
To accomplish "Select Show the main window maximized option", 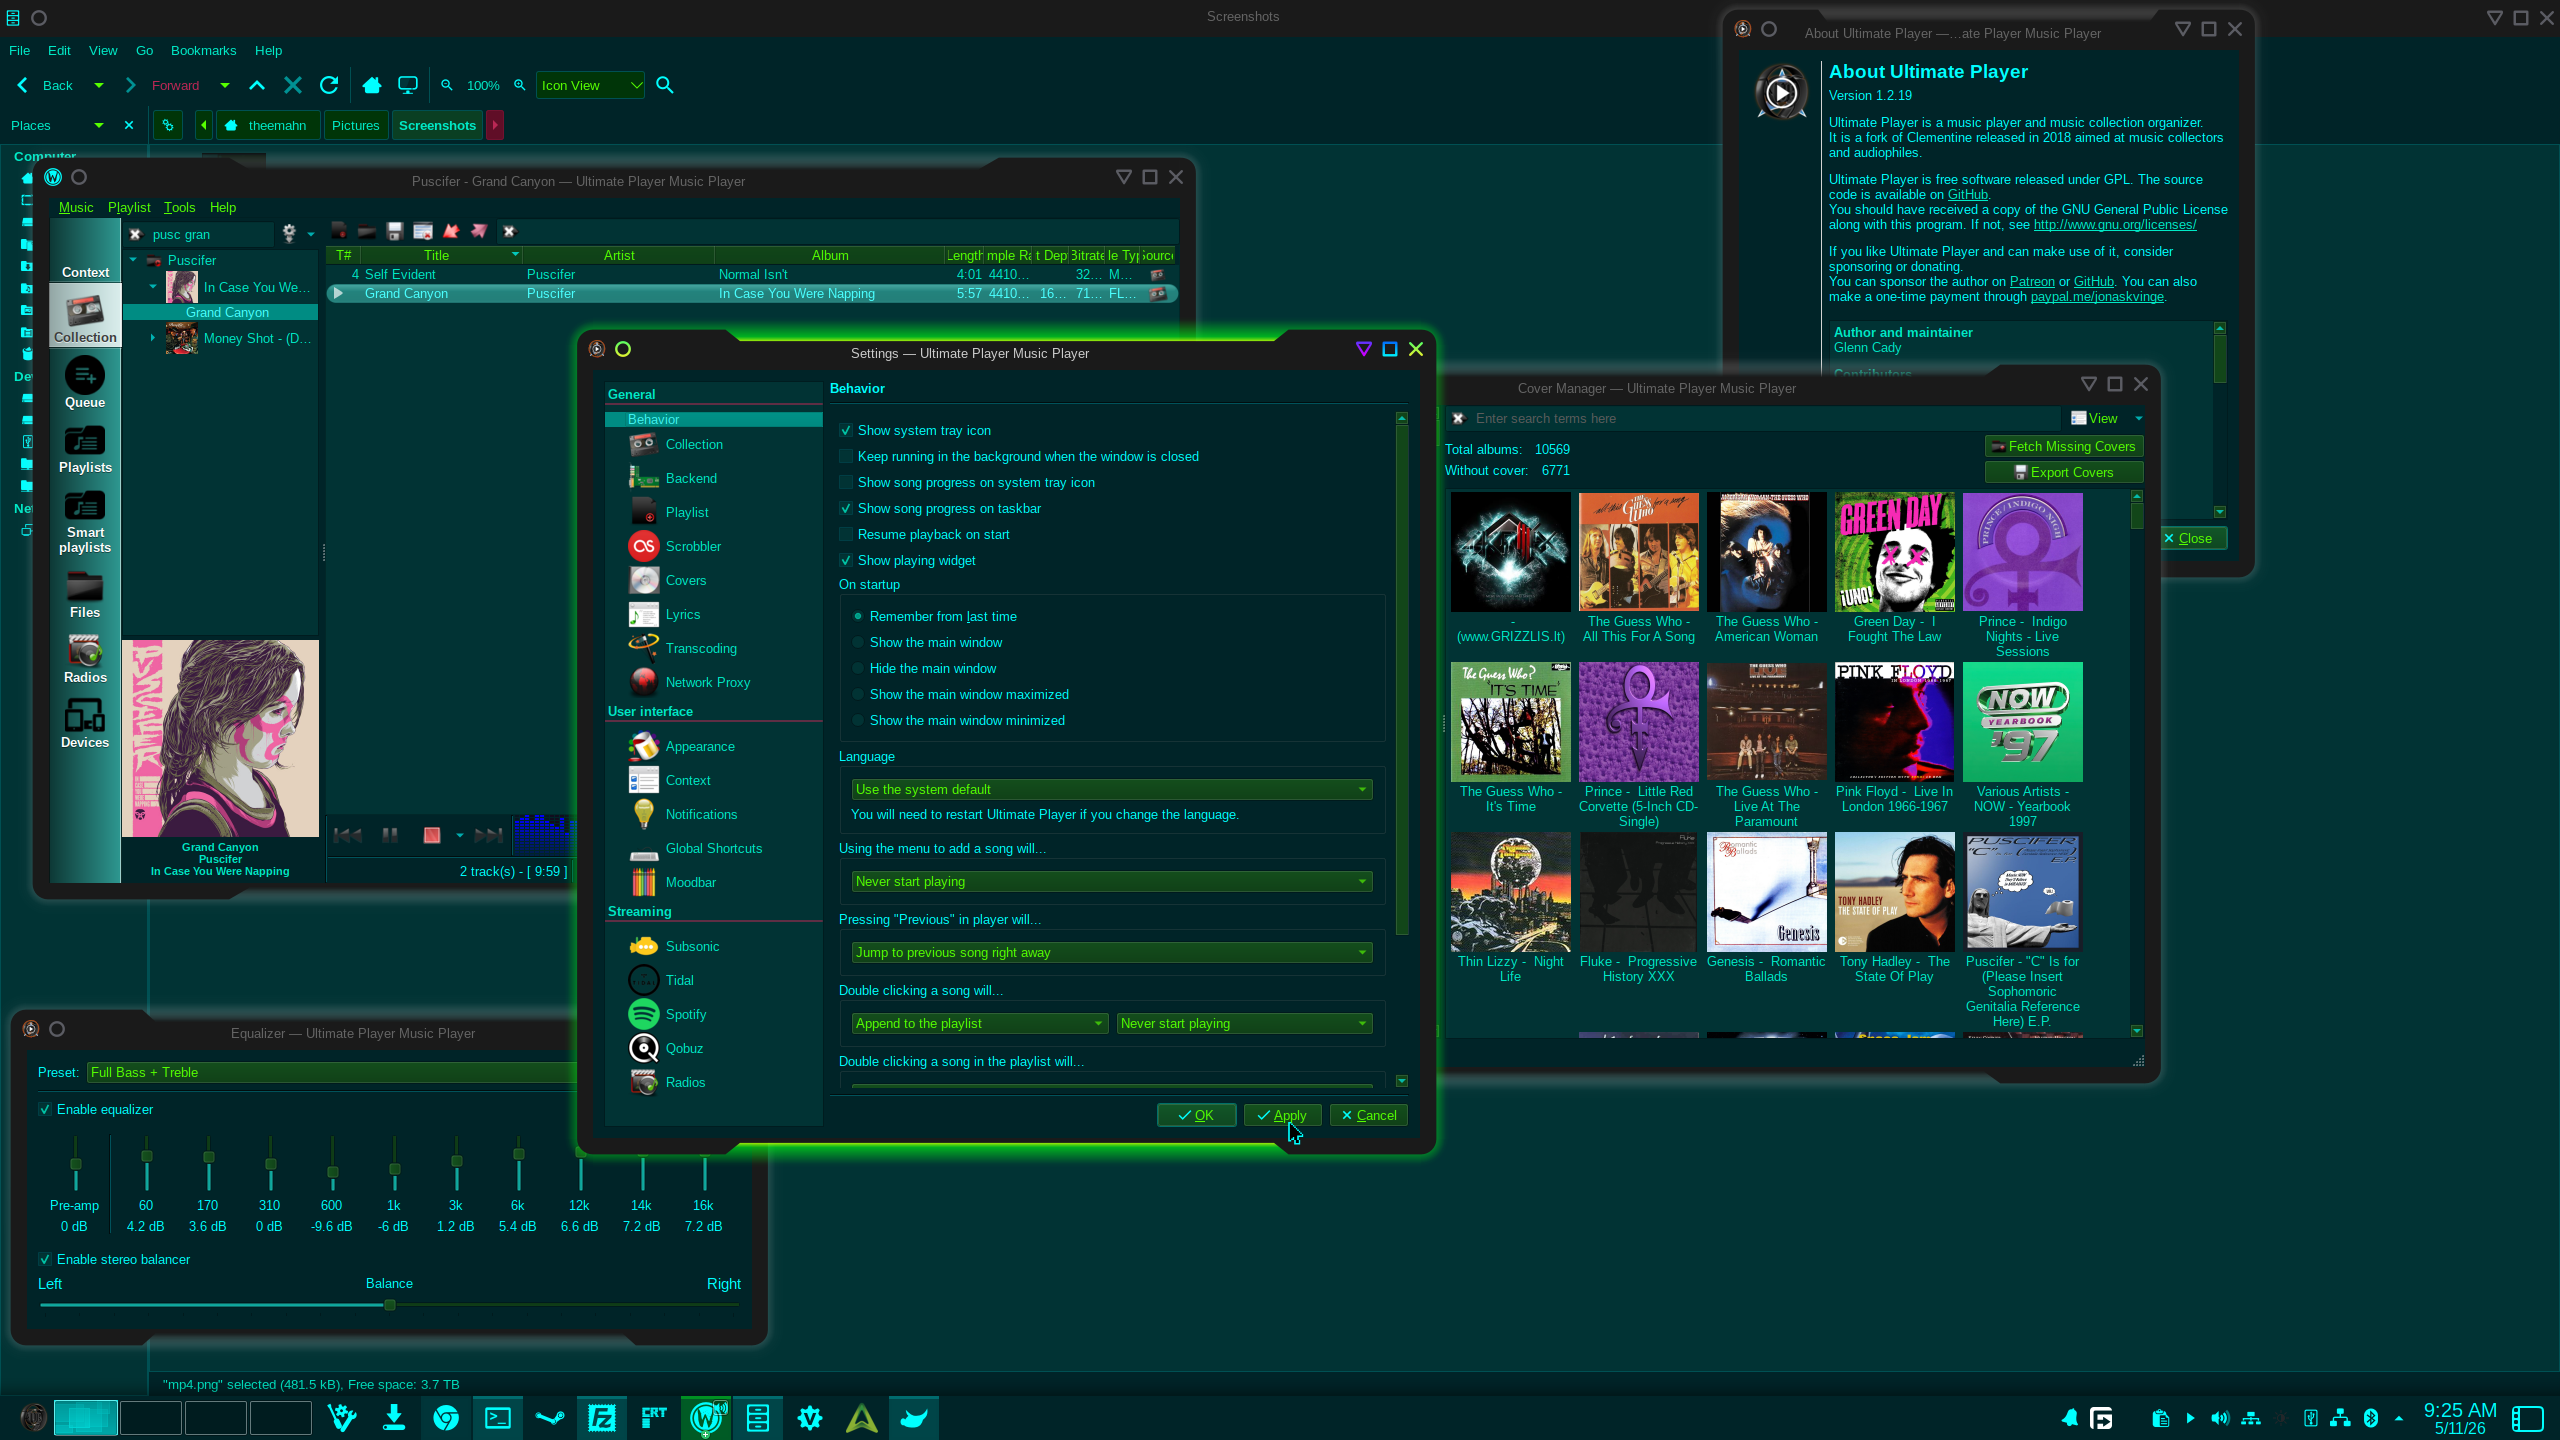I will pyautogui.click(x=858, y=695).
